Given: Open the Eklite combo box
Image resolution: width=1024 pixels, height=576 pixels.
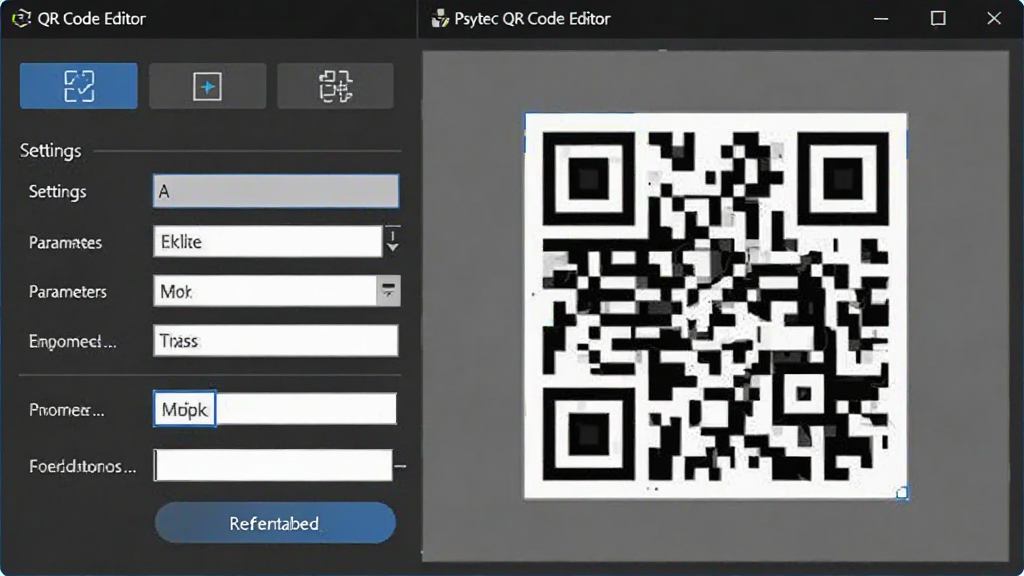Looking at the screenshot, I should (268, 242).
